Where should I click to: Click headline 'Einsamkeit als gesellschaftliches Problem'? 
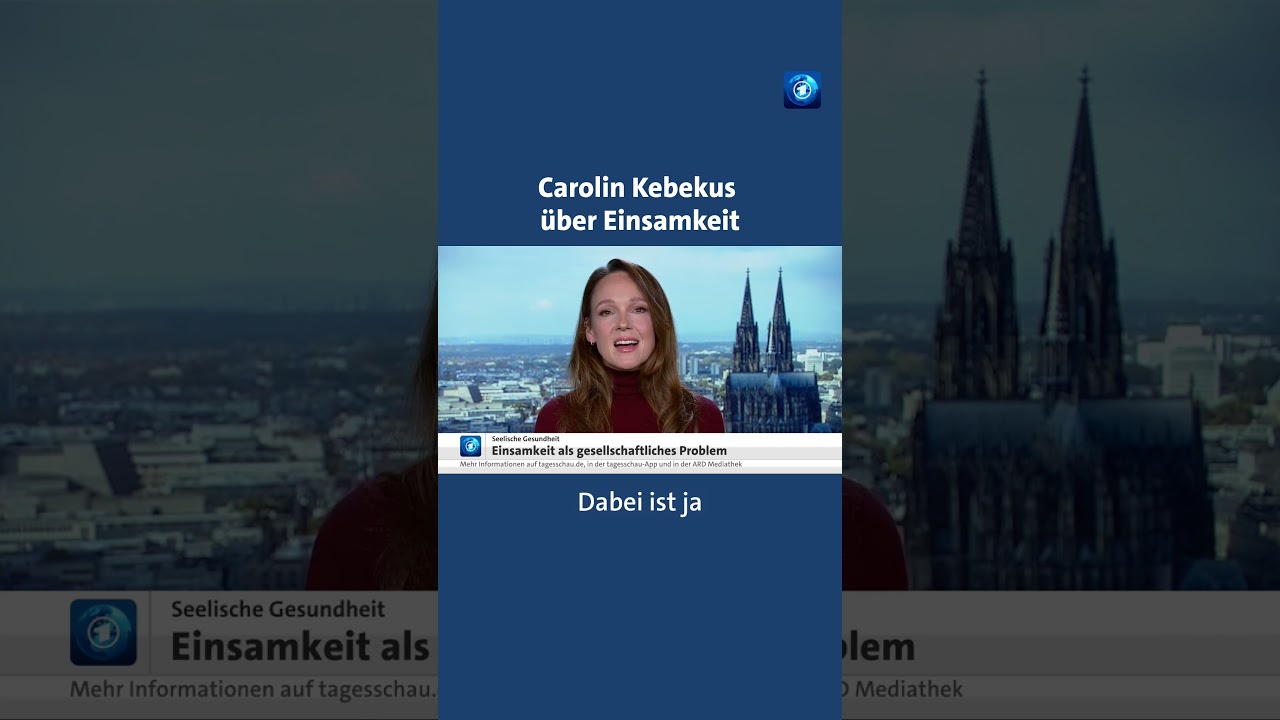[609, 451]
